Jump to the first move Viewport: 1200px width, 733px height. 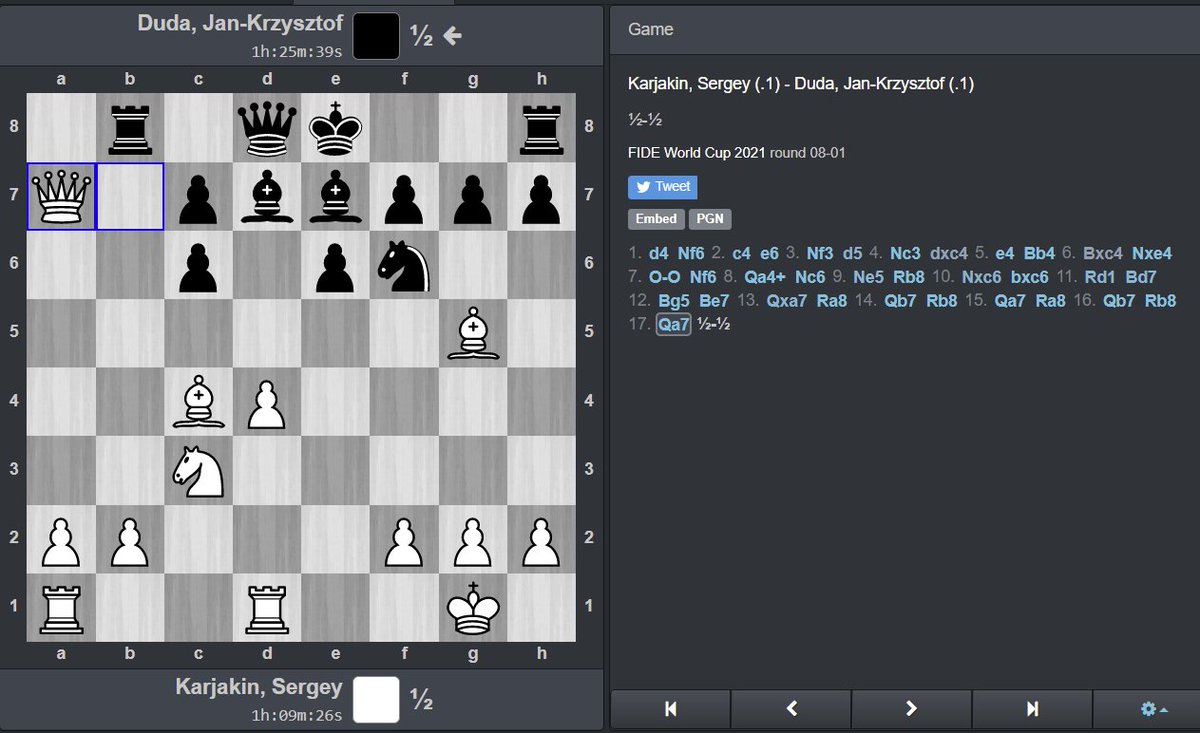[670, 709]
